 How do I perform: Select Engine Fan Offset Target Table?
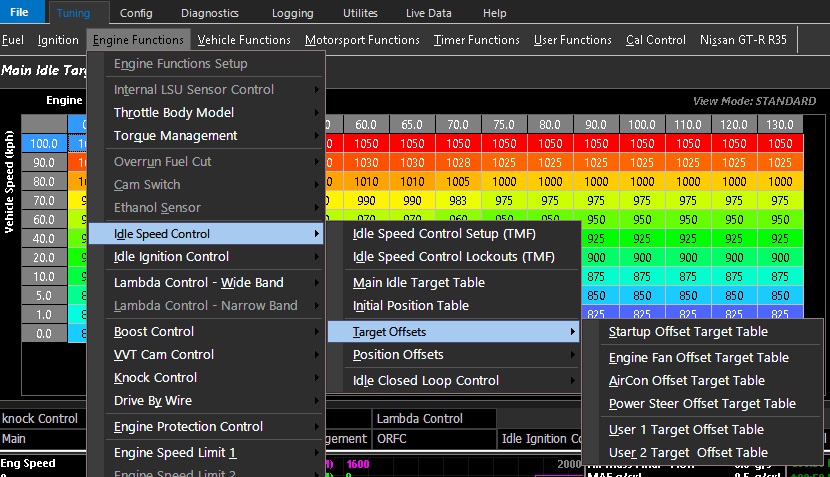[x=698, y=357]
